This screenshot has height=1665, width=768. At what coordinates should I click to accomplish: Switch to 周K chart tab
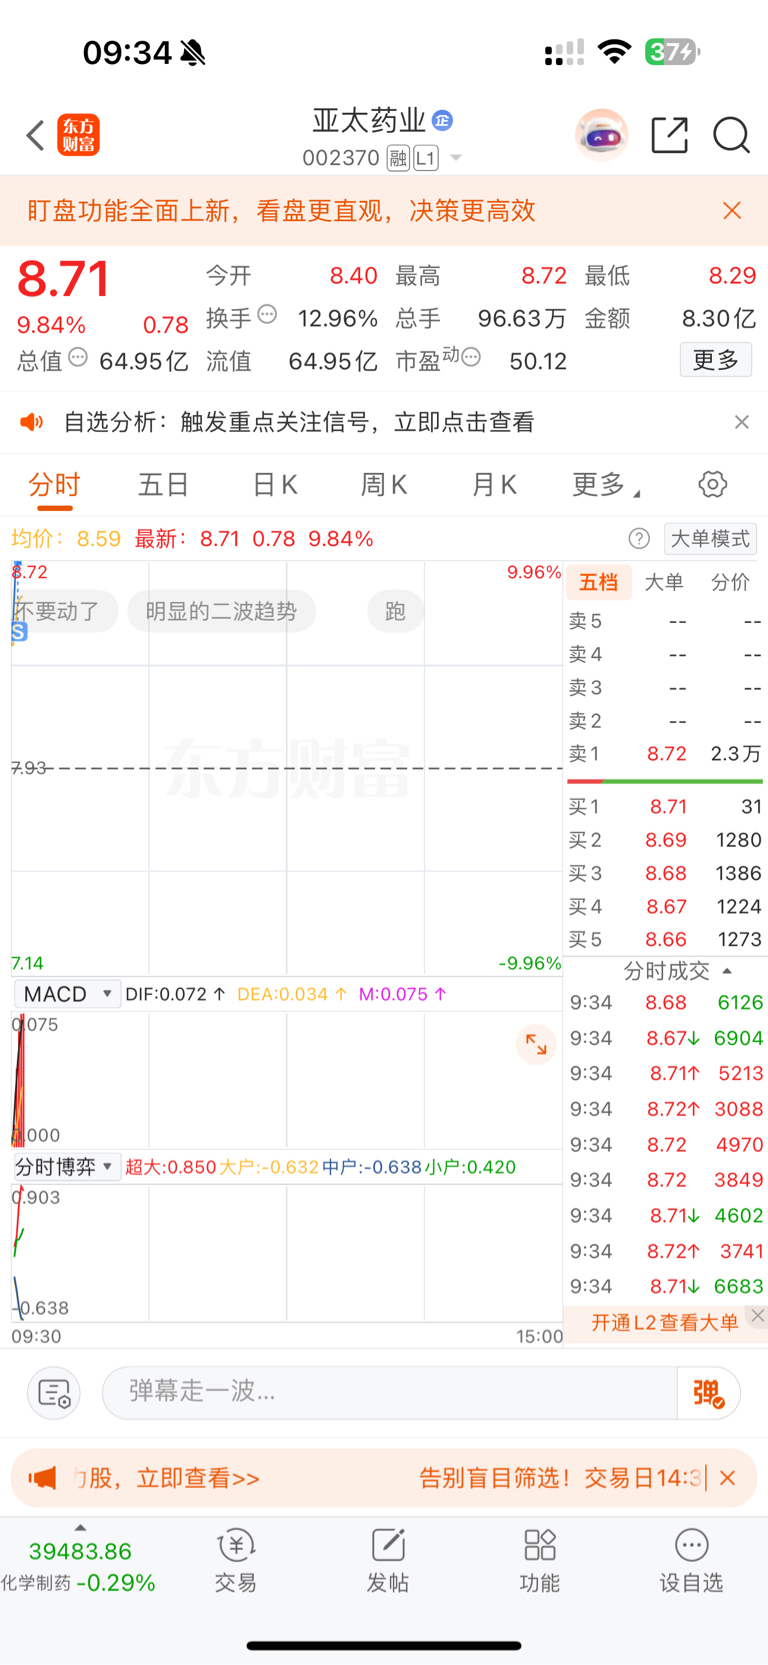click(384, 485)
